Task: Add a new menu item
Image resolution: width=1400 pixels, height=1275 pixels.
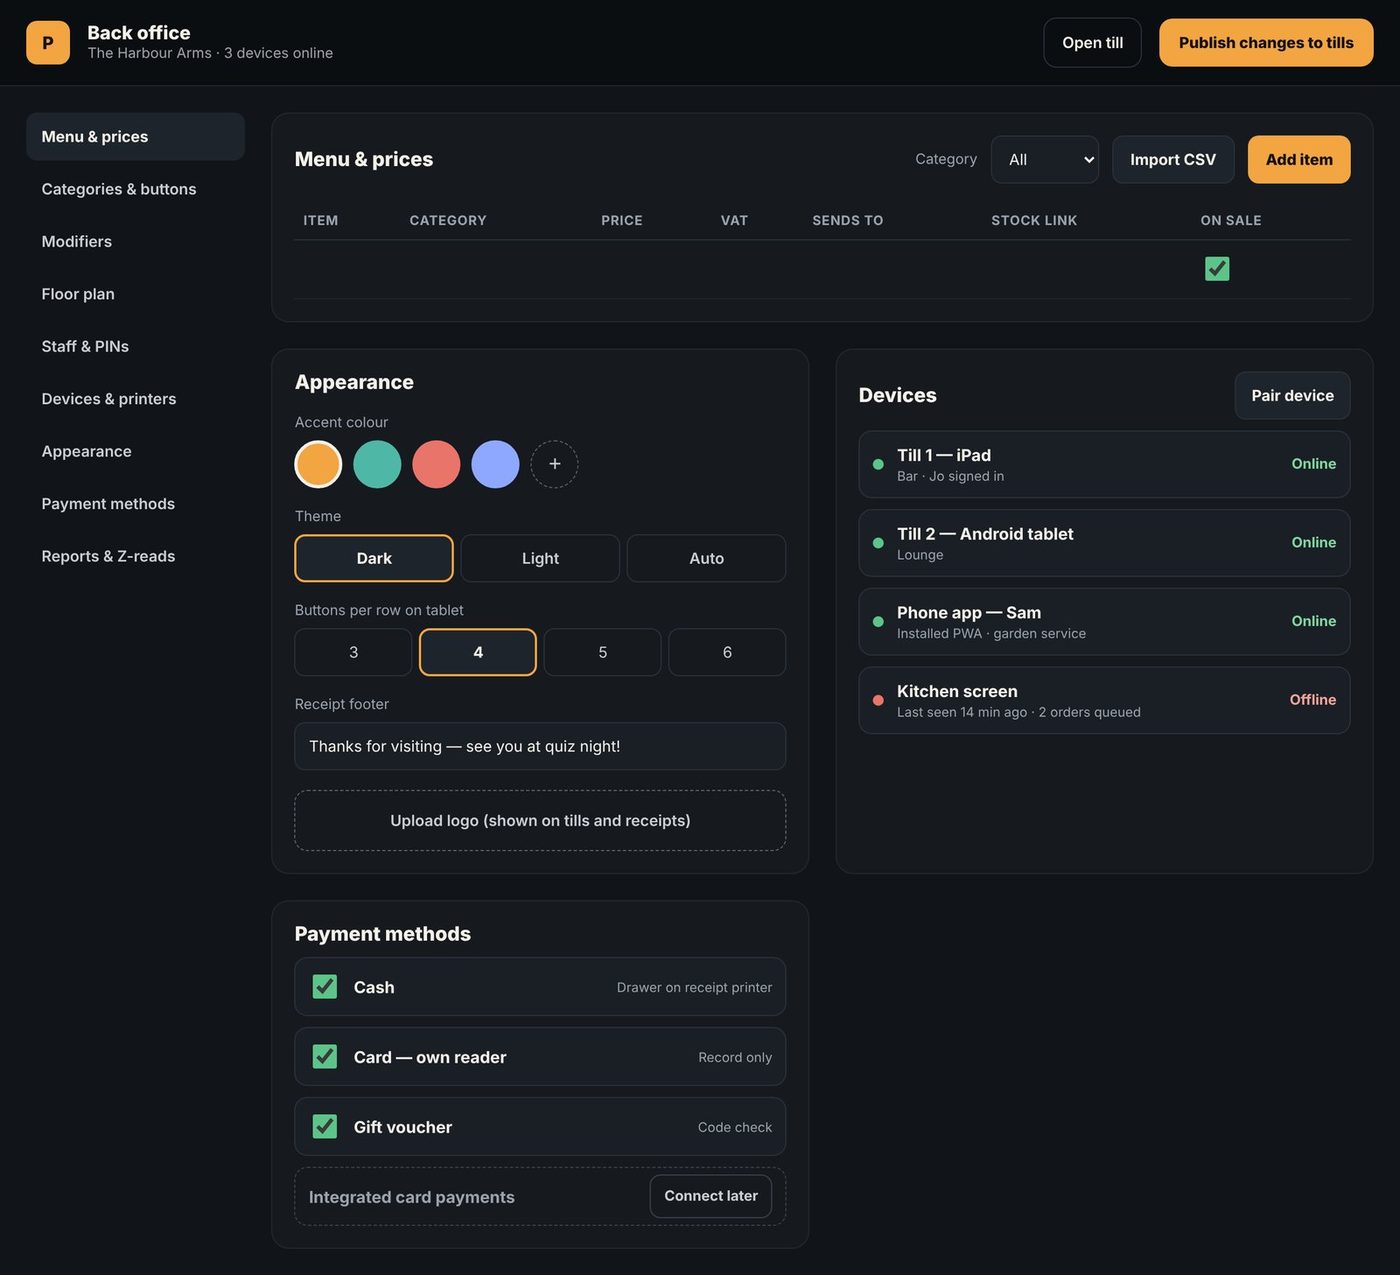Action: (1299, 160)
